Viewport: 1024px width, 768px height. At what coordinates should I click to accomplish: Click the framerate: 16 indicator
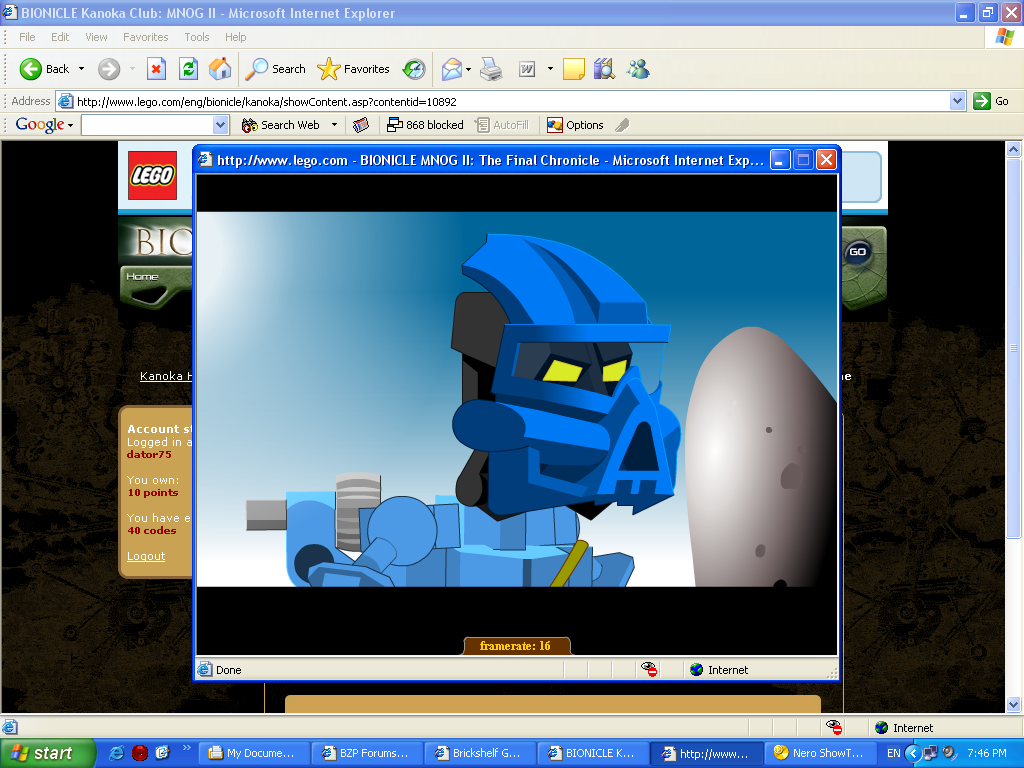coord(516,646)
